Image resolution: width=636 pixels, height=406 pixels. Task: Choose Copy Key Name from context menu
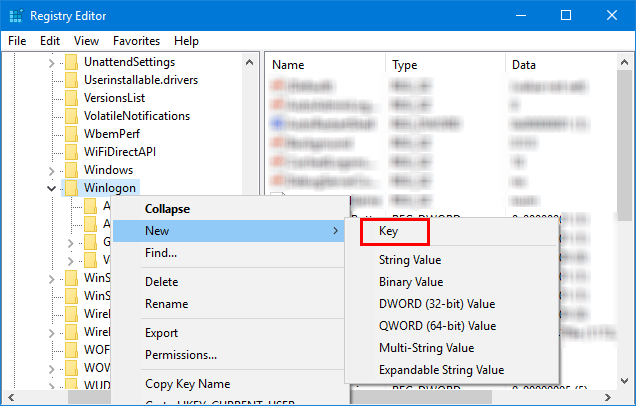point(187,384)
